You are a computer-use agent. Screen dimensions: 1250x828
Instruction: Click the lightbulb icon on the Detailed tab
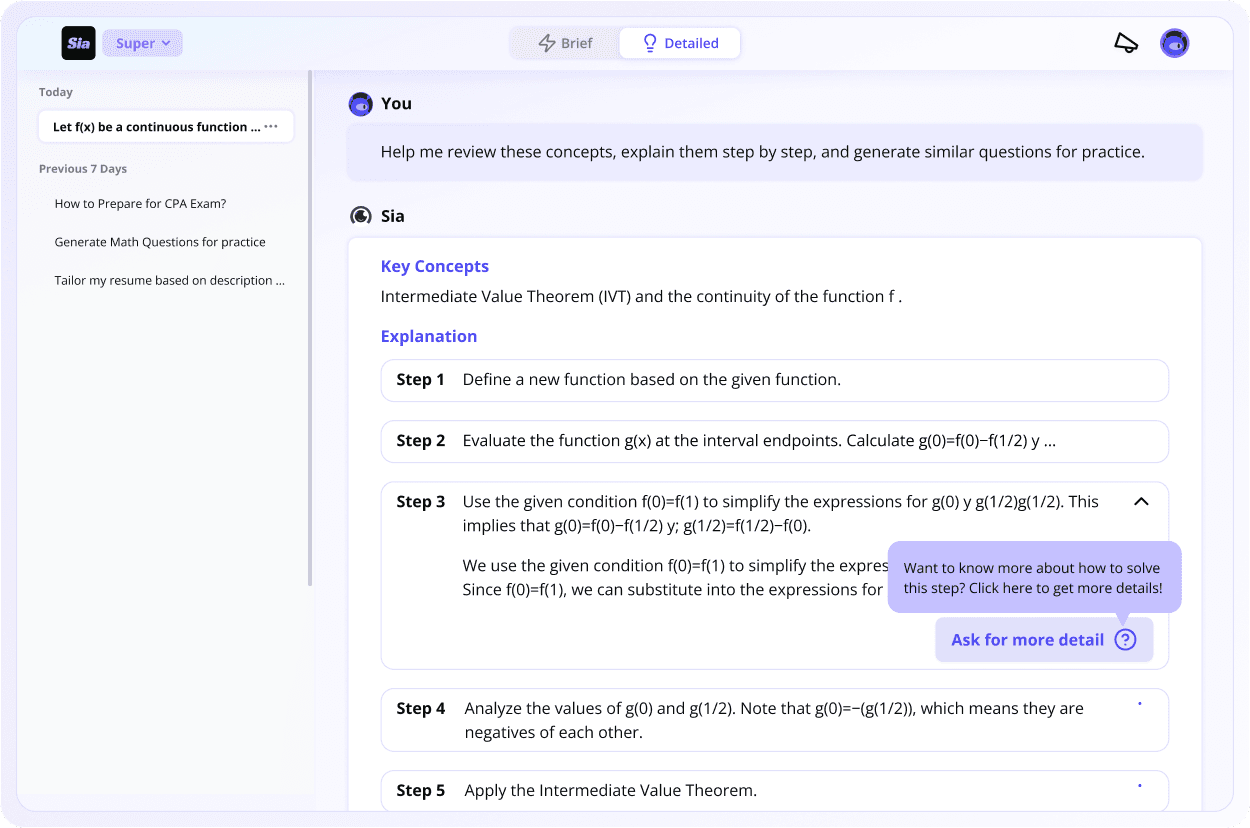point(651,42)
